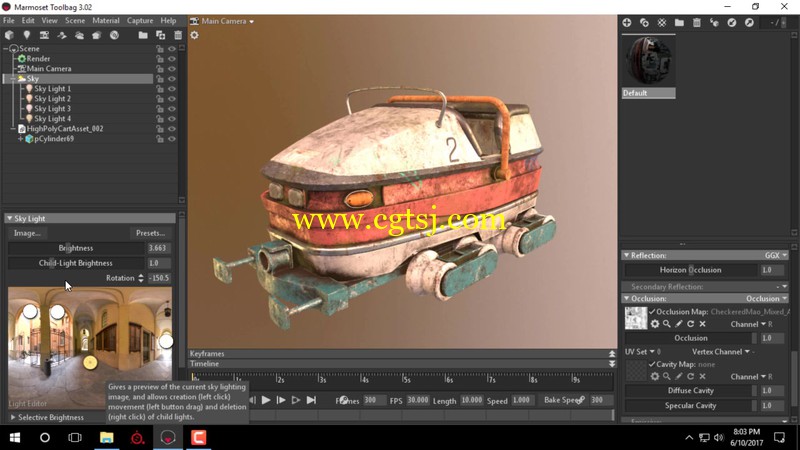
Task: Collapse the Keyframes panel bar
Action: coord(612,354)
